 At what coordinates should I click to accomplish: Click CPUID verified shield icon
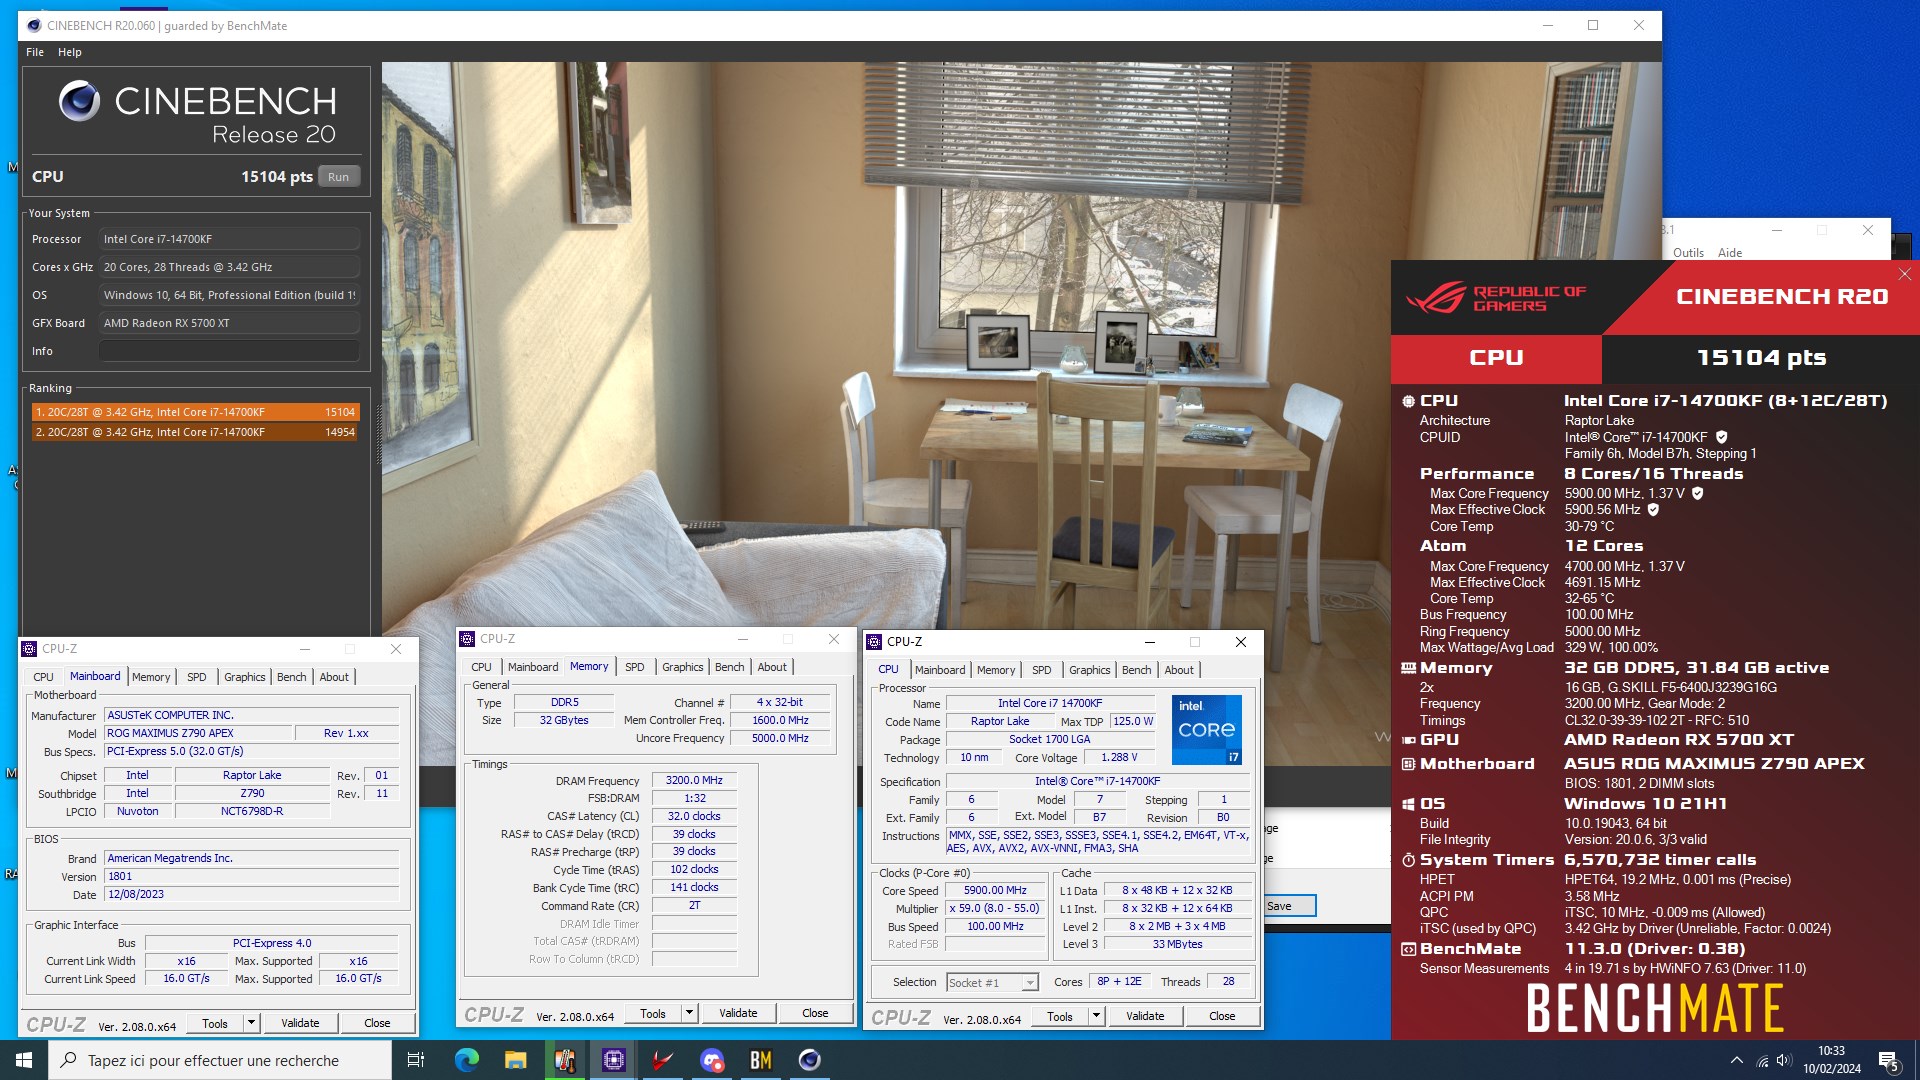[1722, 437]
